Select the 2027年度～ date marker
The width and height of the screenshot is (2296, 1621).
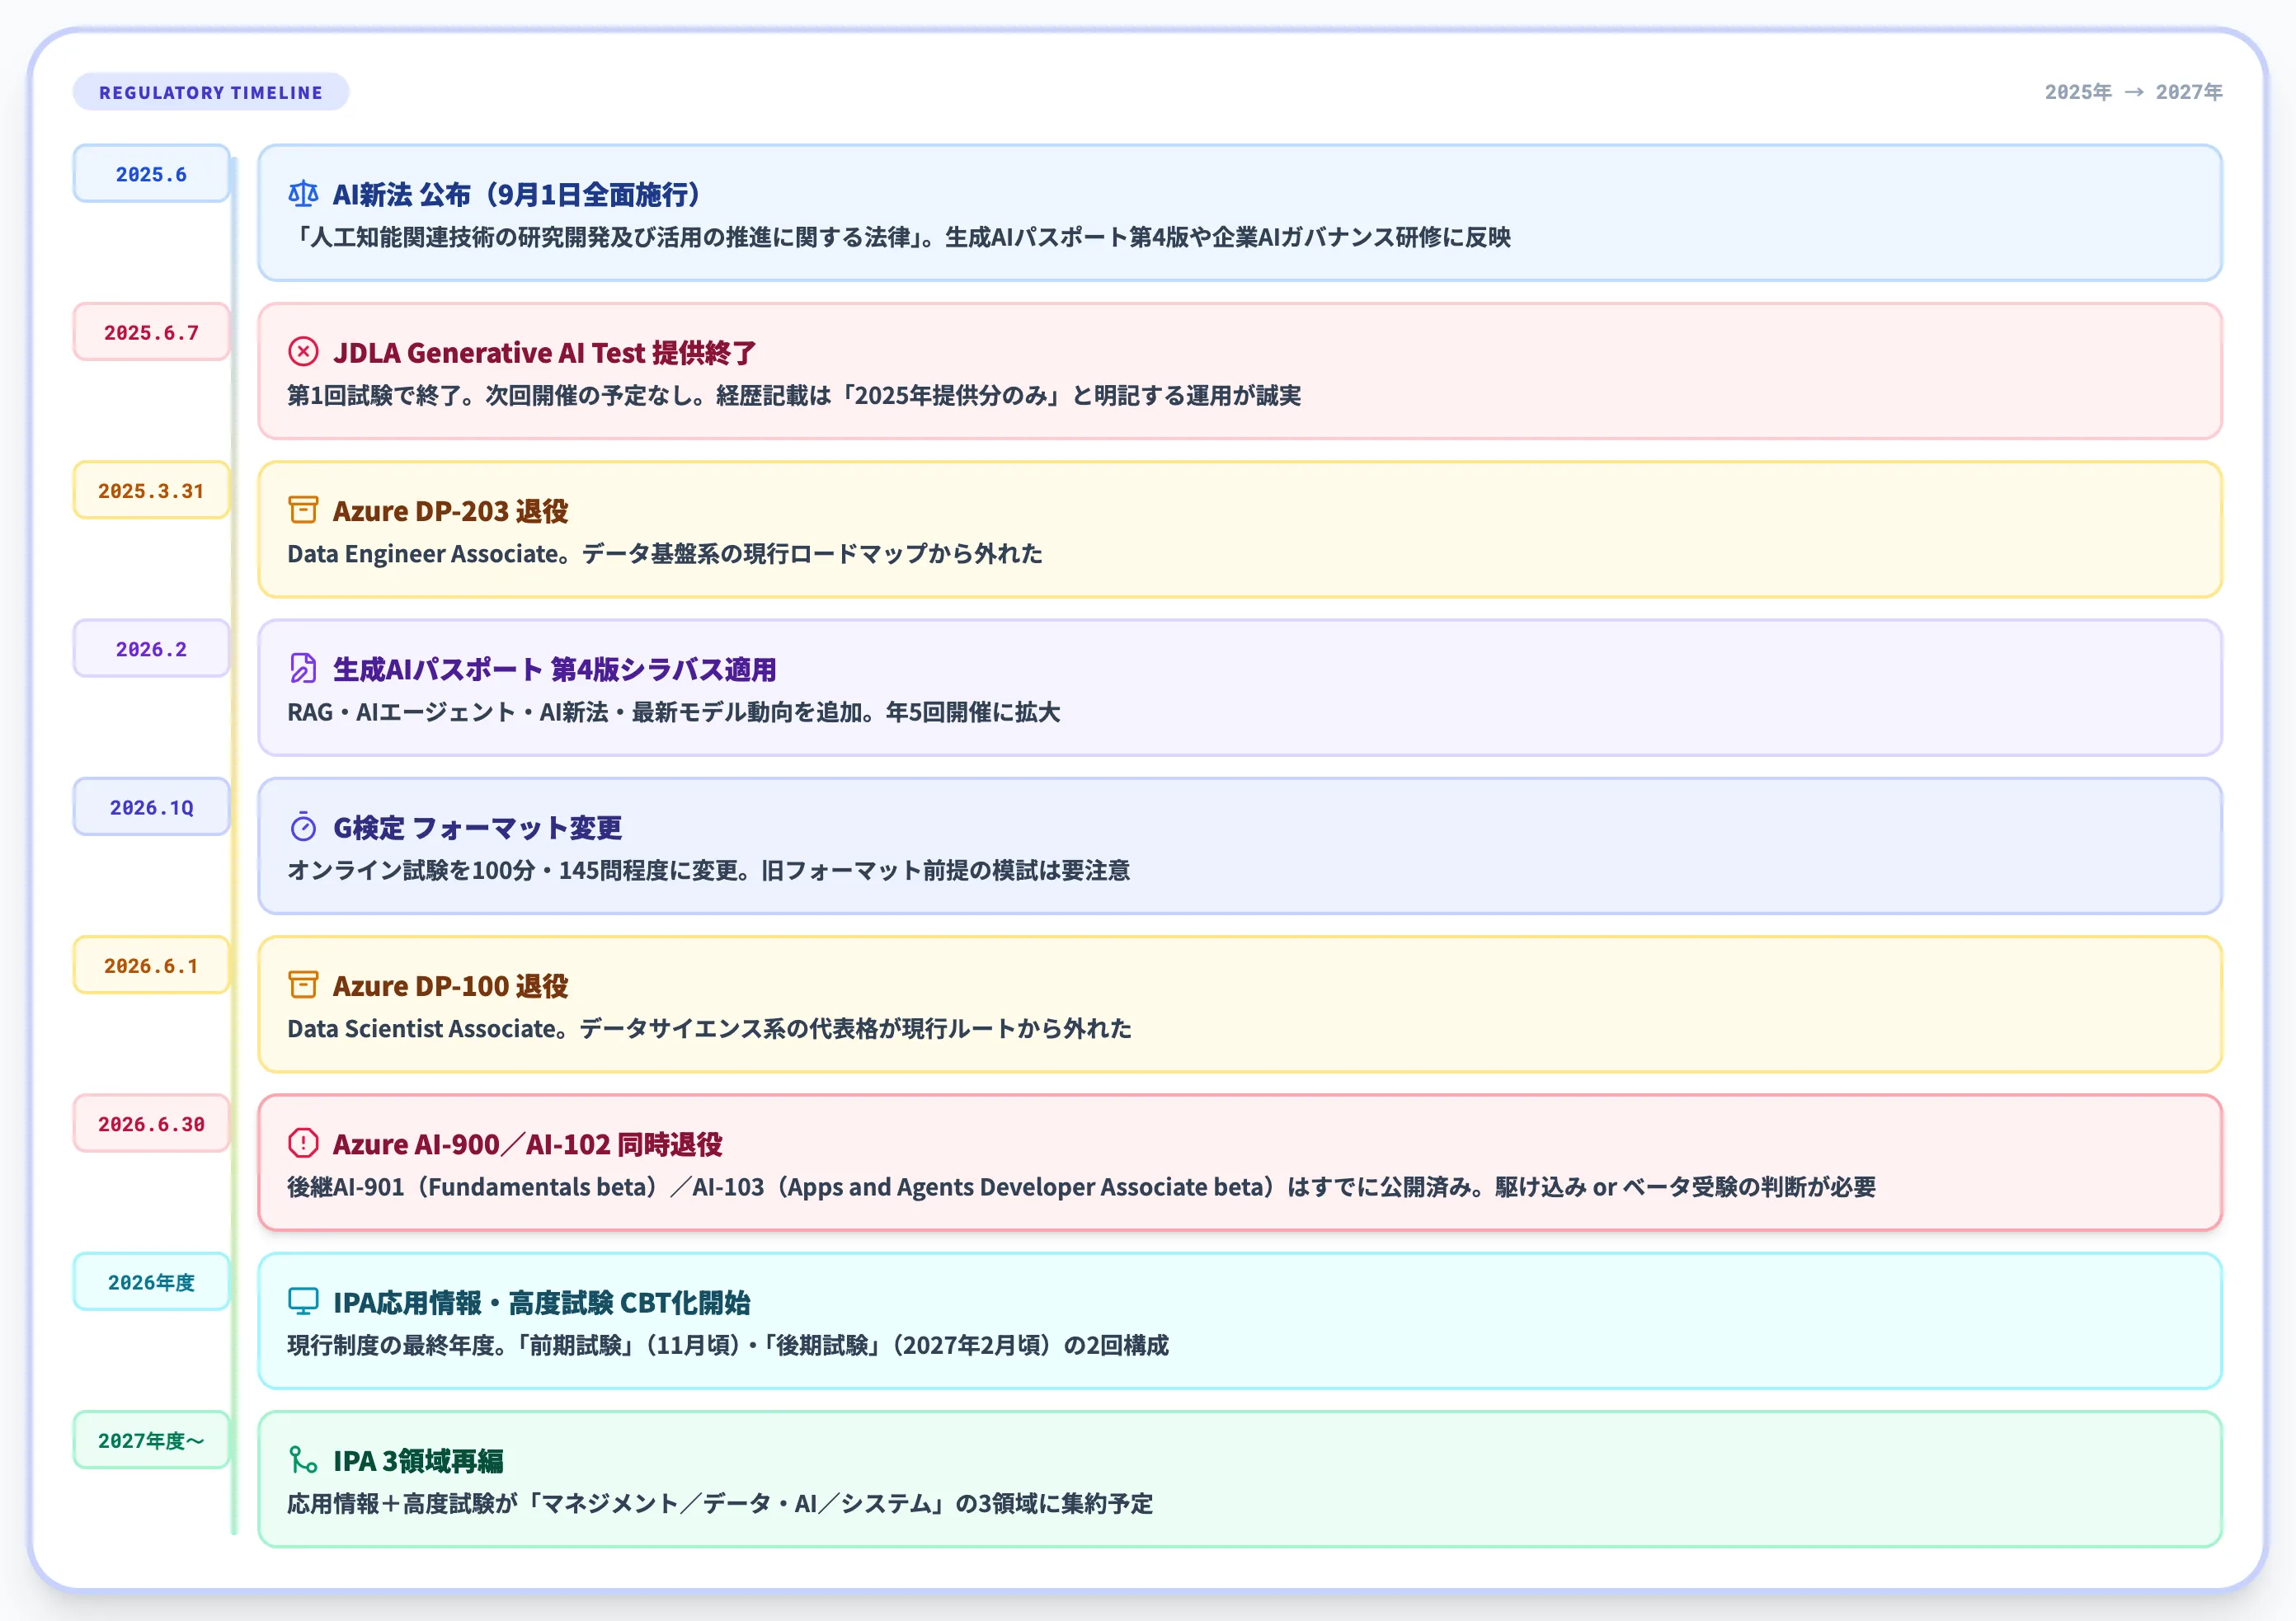click(x=151, y=1440)
